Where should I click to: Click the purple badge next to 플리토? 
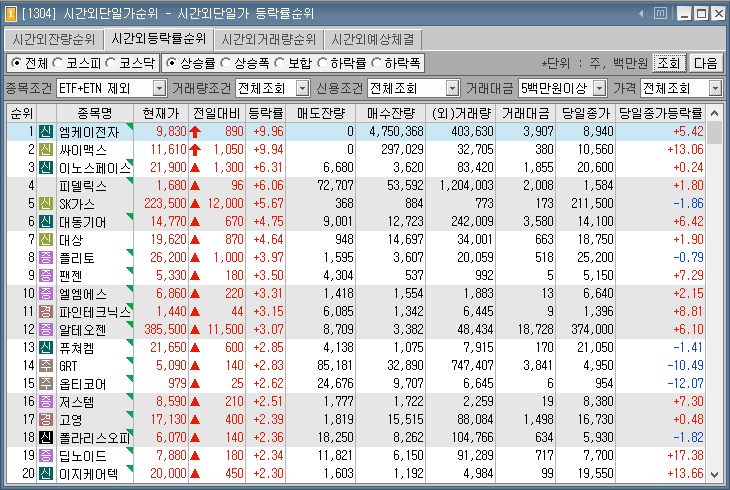tap(46, 258)
